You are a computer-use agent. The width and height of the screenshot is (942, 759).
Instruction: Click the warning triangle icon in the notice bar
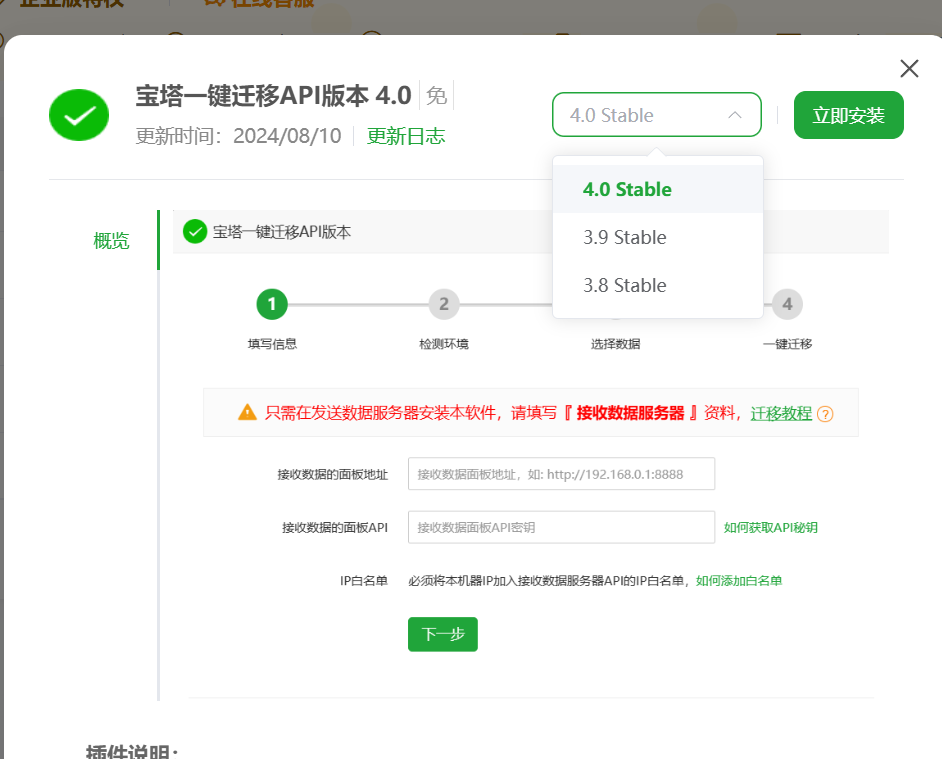point(247,412)
